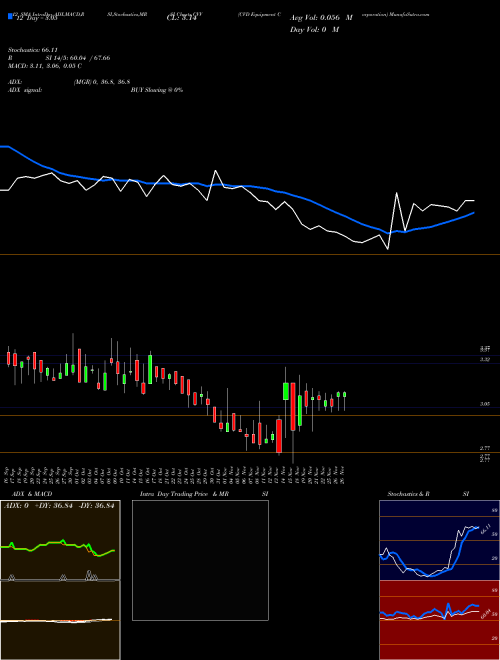Click the '66.11' label in the Stochastics panel

[x=485, y=529]
